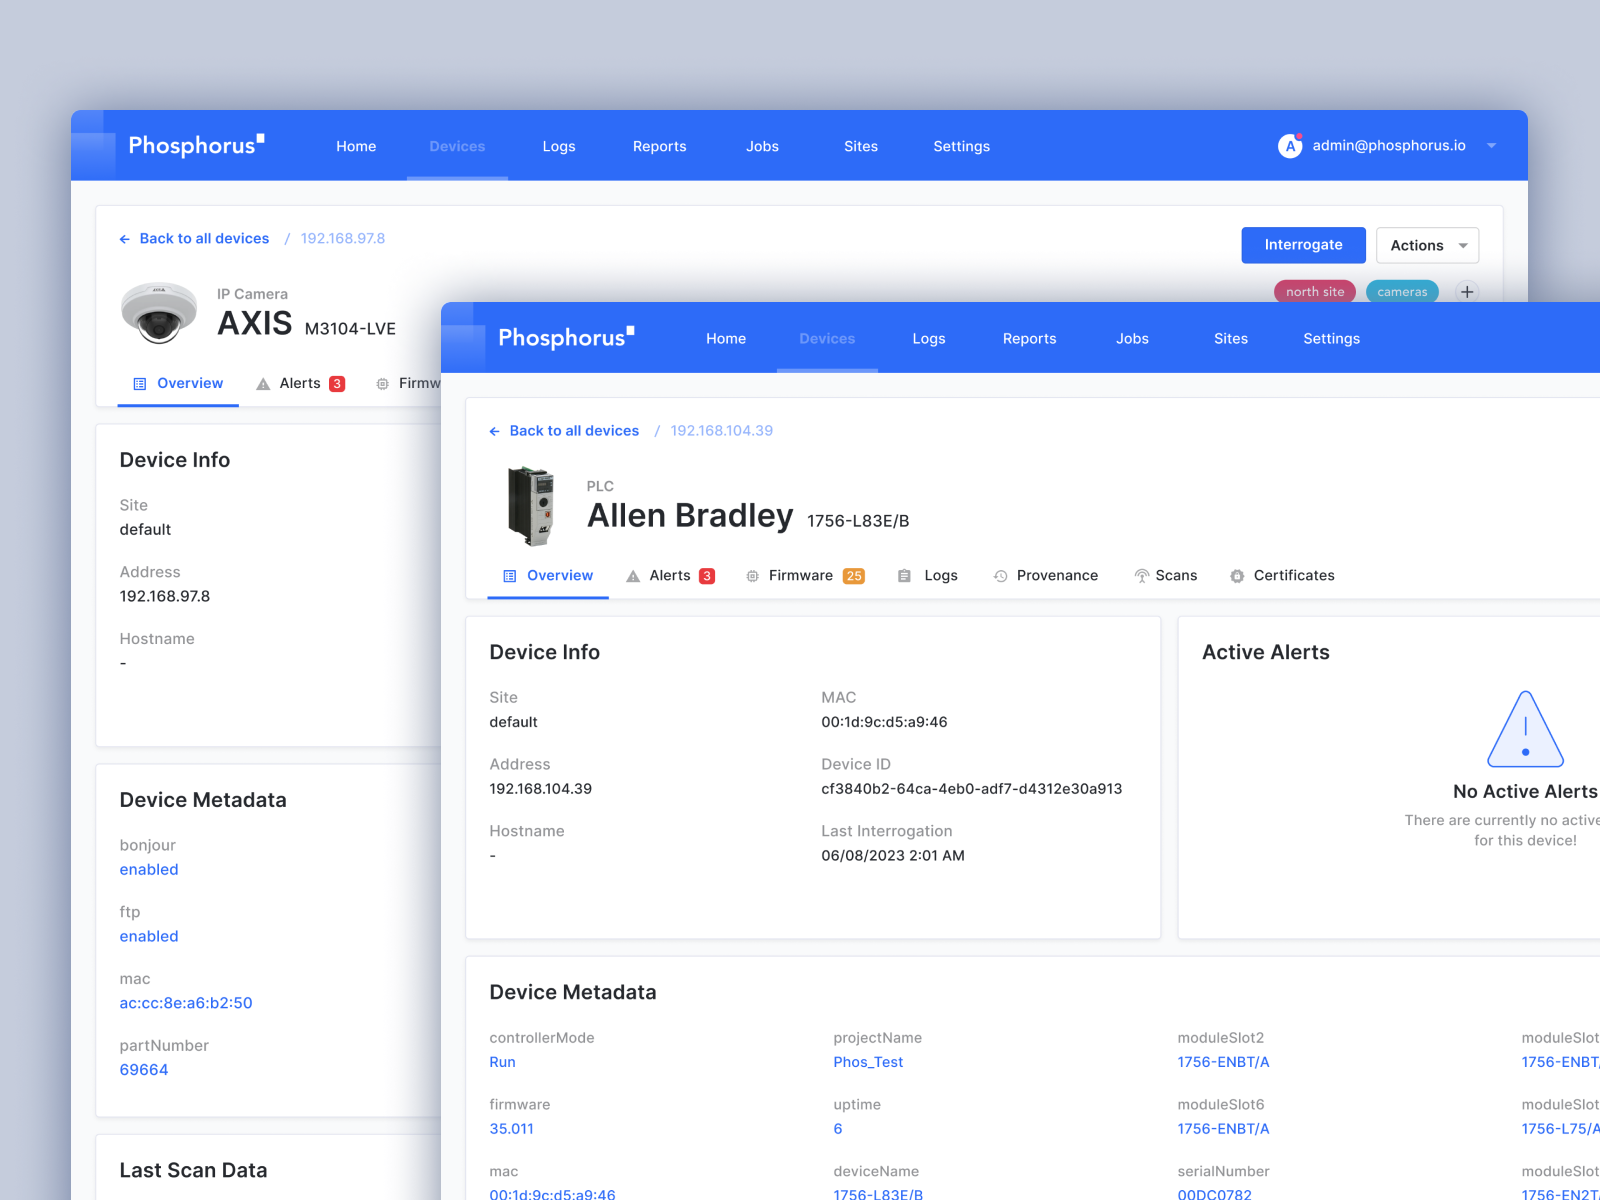Open Sites in the back window navigation
1600x1200 pixels.
[x=860, y=147]
